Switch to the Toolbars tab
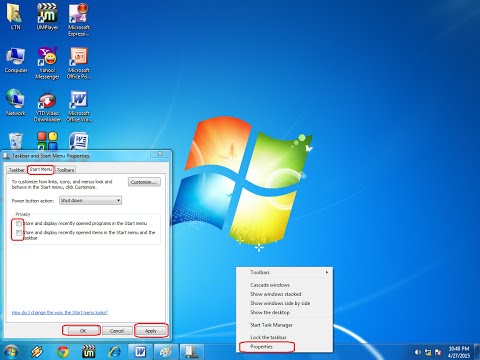Image resolution: width=480 pixels, height=360 pixels. pyautogui.click(x=65, y=170)
